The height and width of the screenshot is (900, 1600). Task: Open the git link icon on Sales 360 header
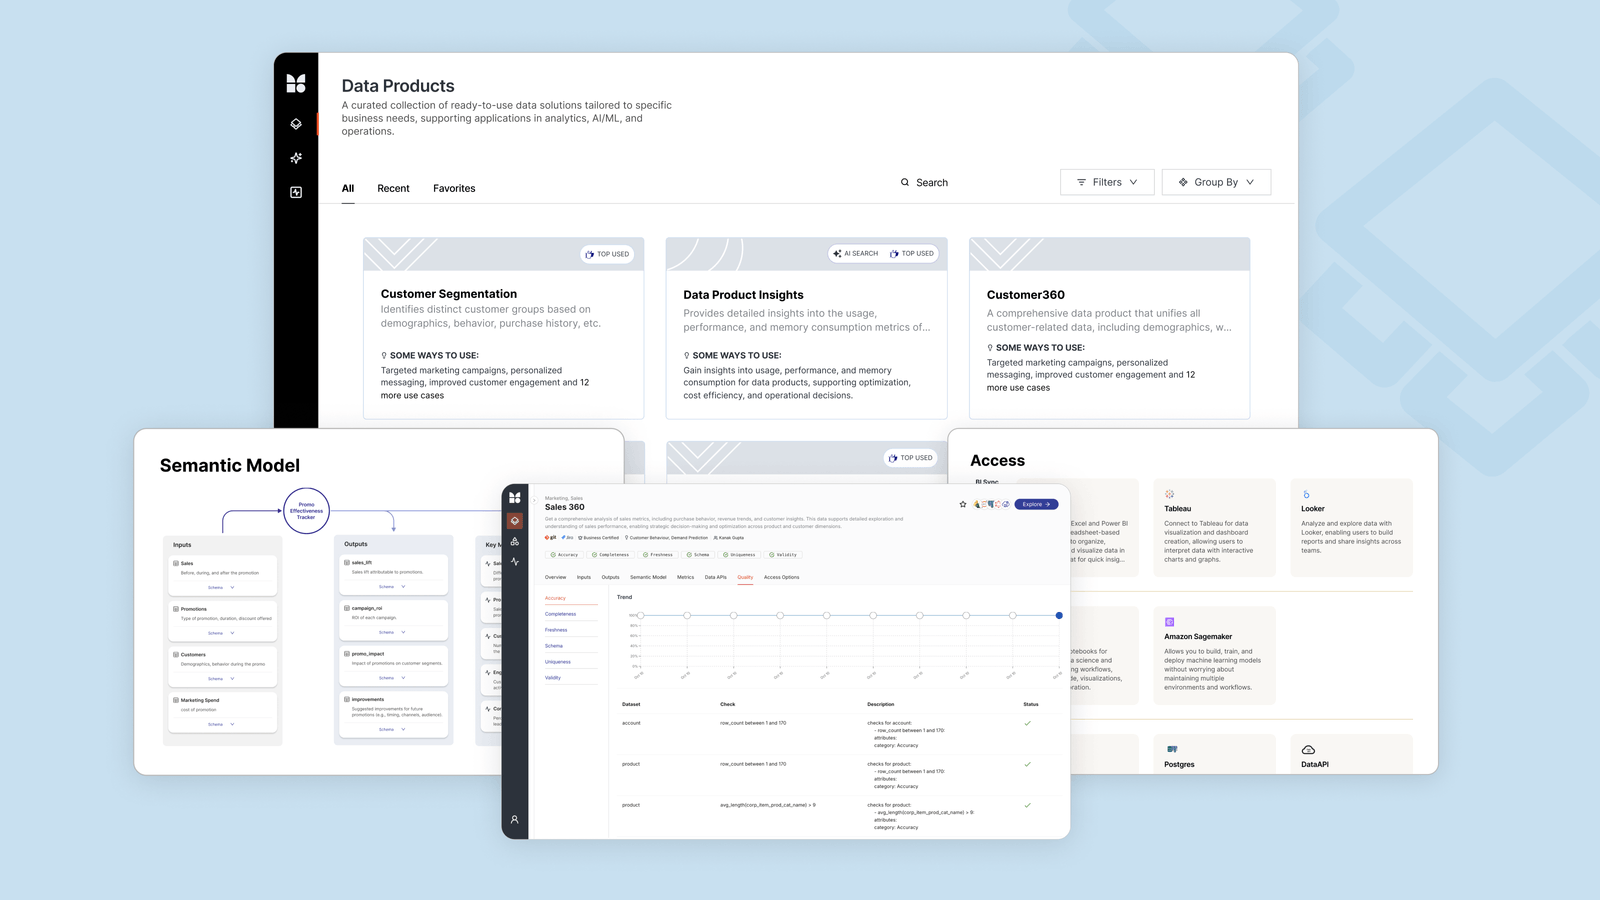coord(551,537)
